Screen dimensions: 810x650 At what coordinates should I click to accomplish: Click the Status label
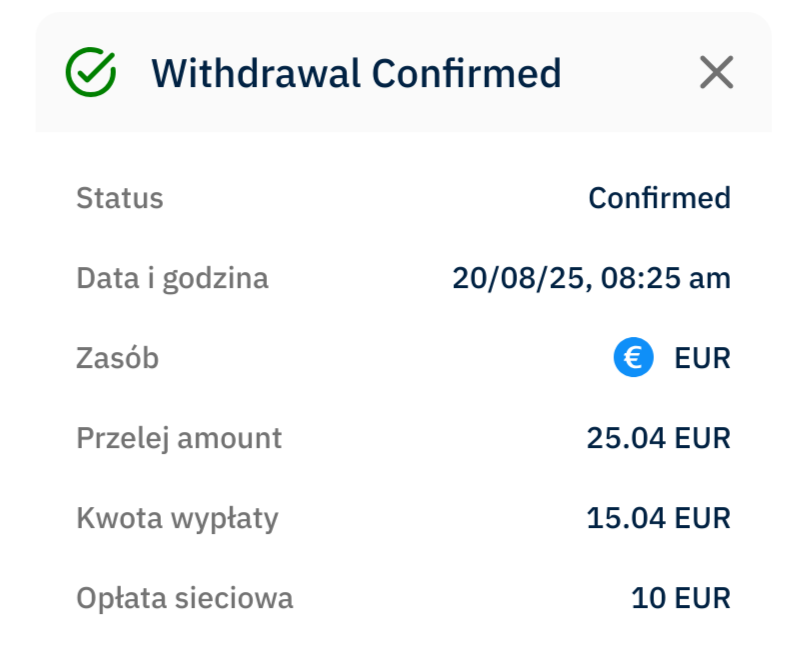[x=120, y=198]
